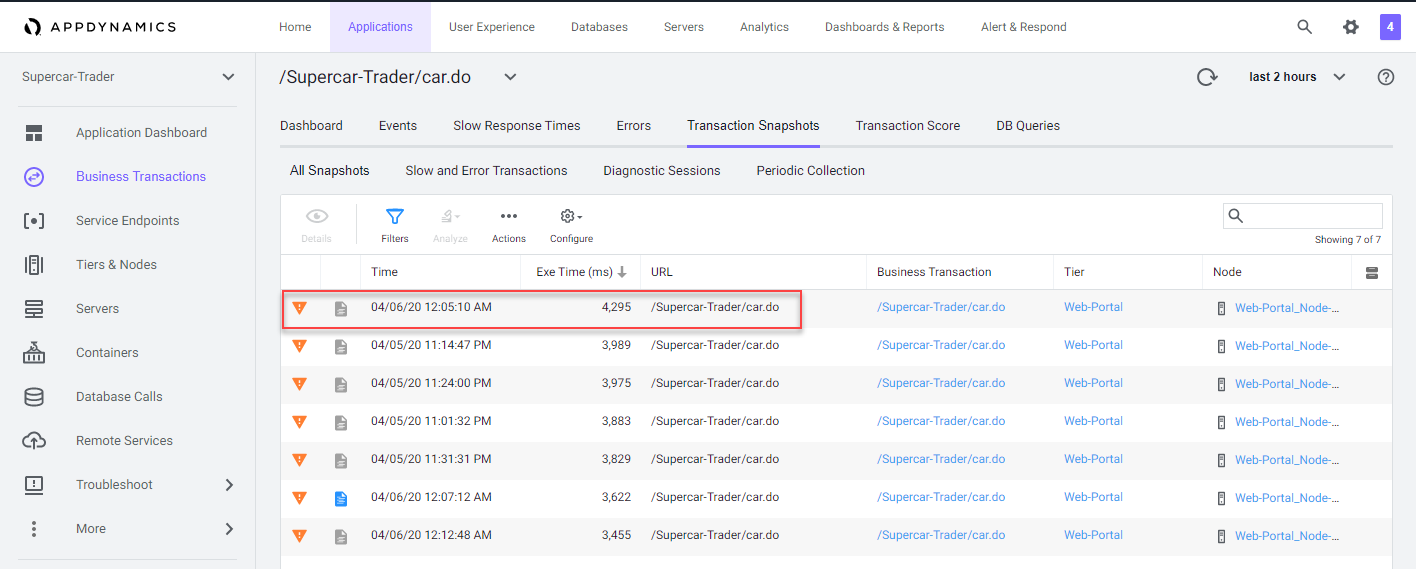Expand the More submenu chevron
This screenshot has height=569, width=1416.
coord(229,529)
